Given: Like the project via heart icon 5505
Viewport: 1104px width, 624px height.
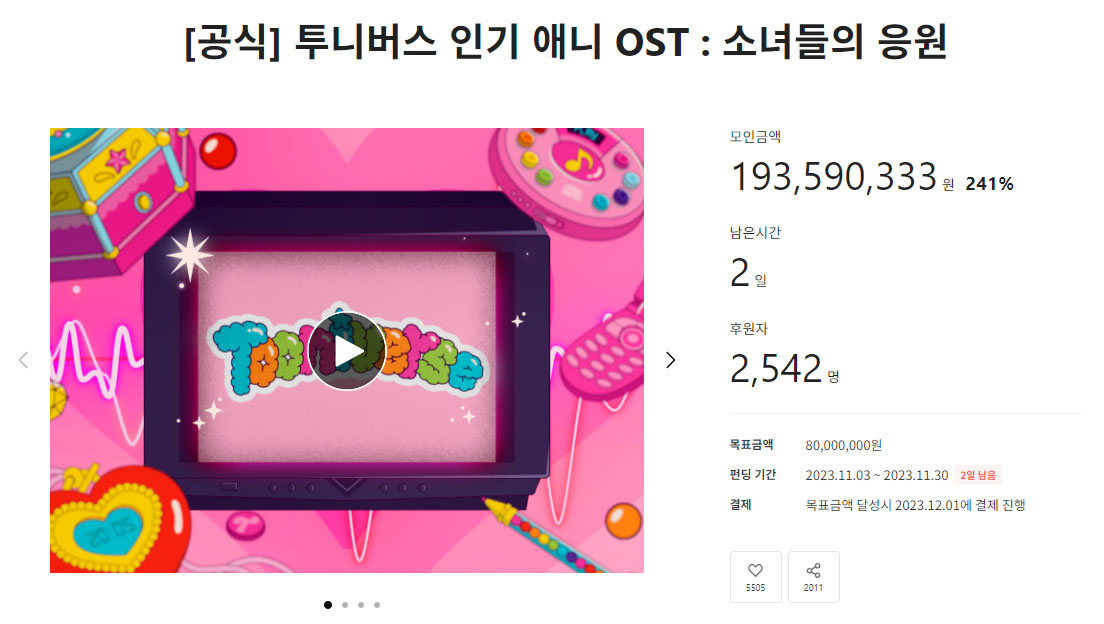Looking at the screenshot, I should [755, 577].
